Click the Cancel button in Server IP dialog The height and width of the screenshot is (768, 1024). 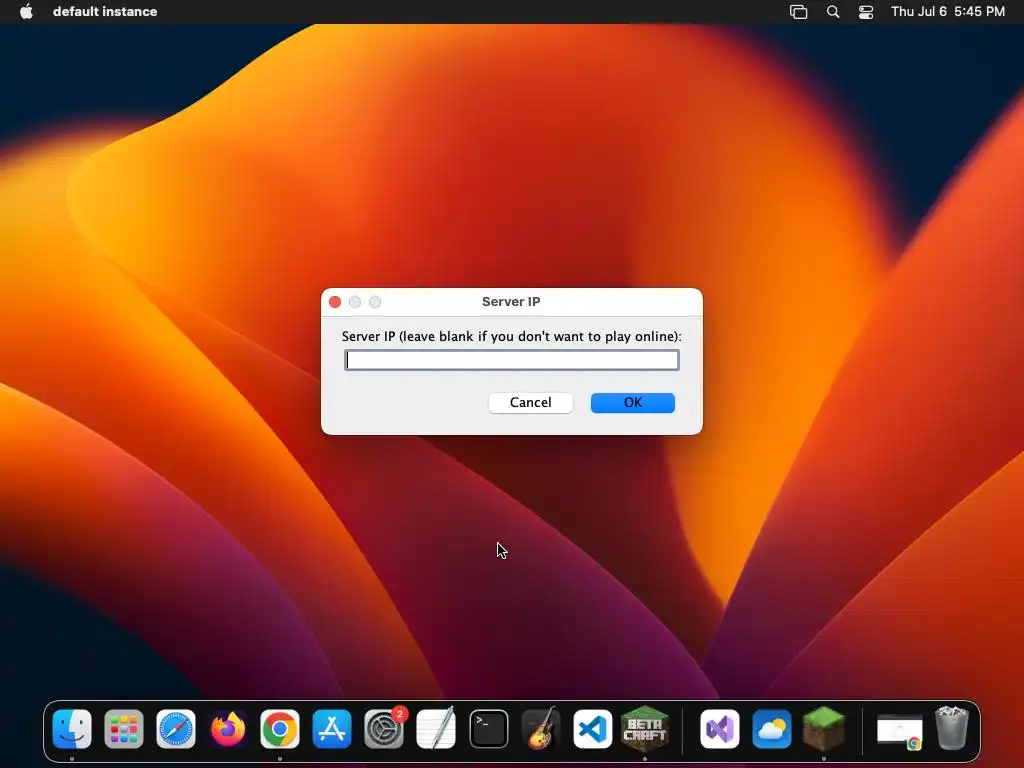click(530, 402)
